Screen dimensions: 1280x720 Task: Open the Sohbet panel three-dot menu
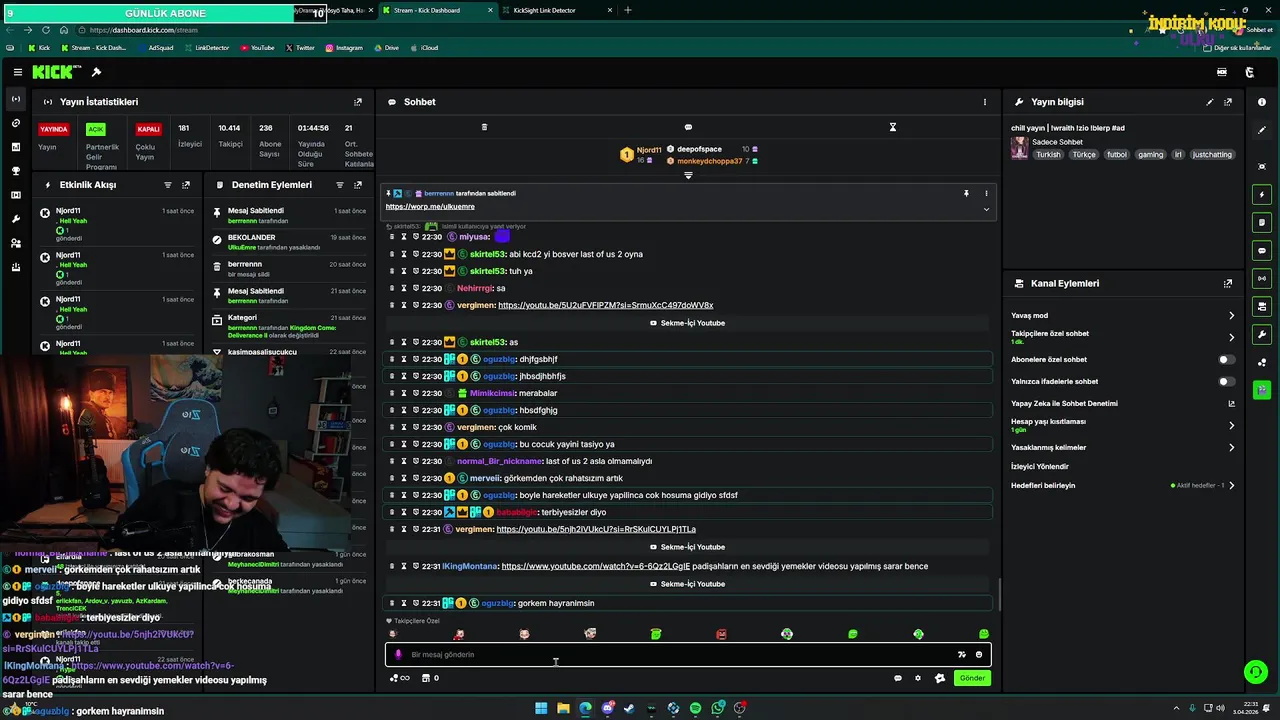[985, 102]
